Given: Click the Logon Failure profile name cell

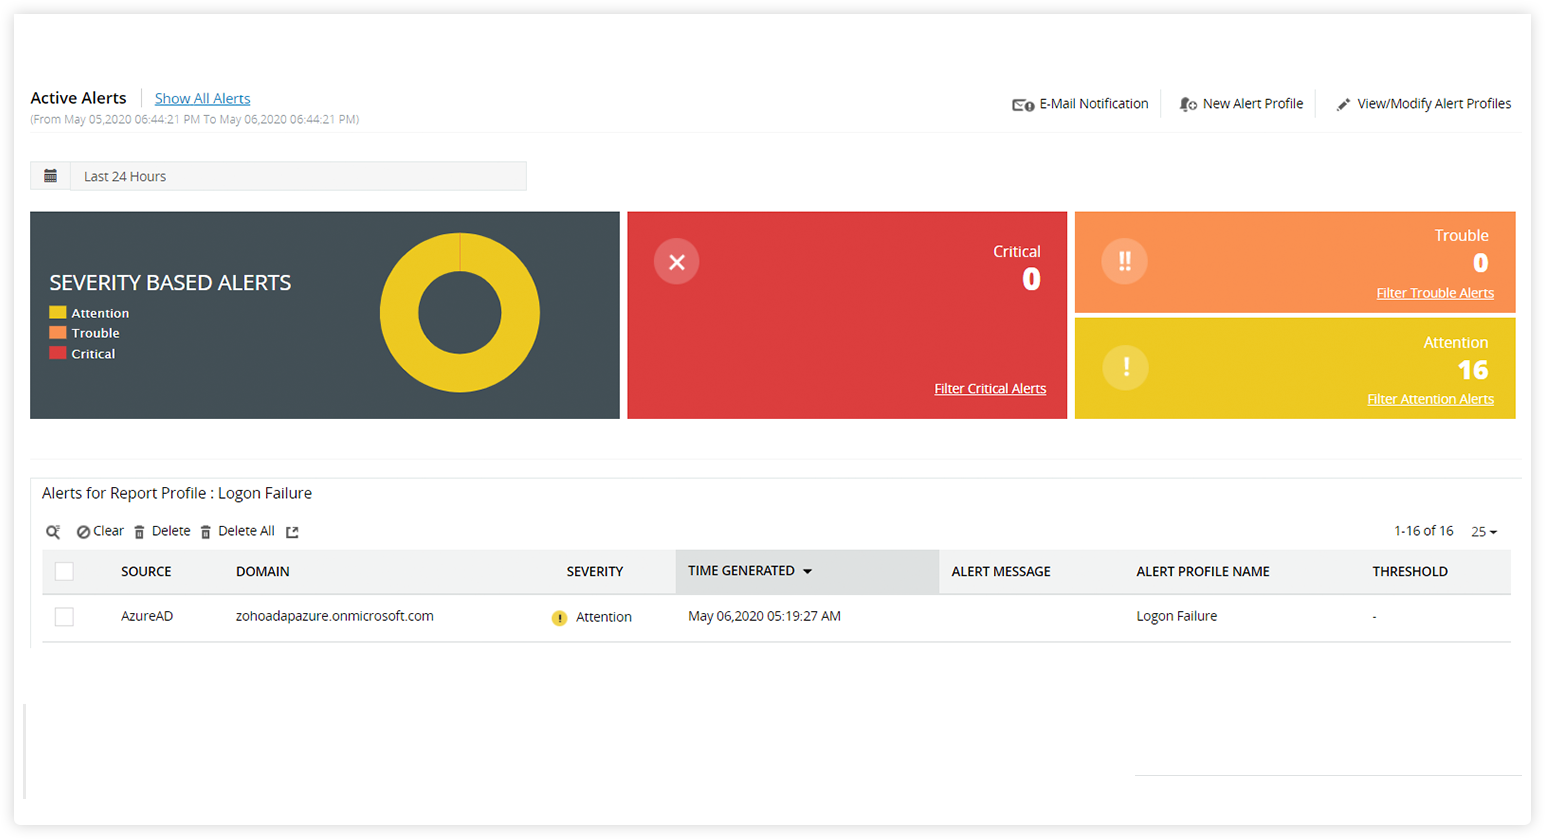Looking at the screenshot, I should click(1176, 616).
